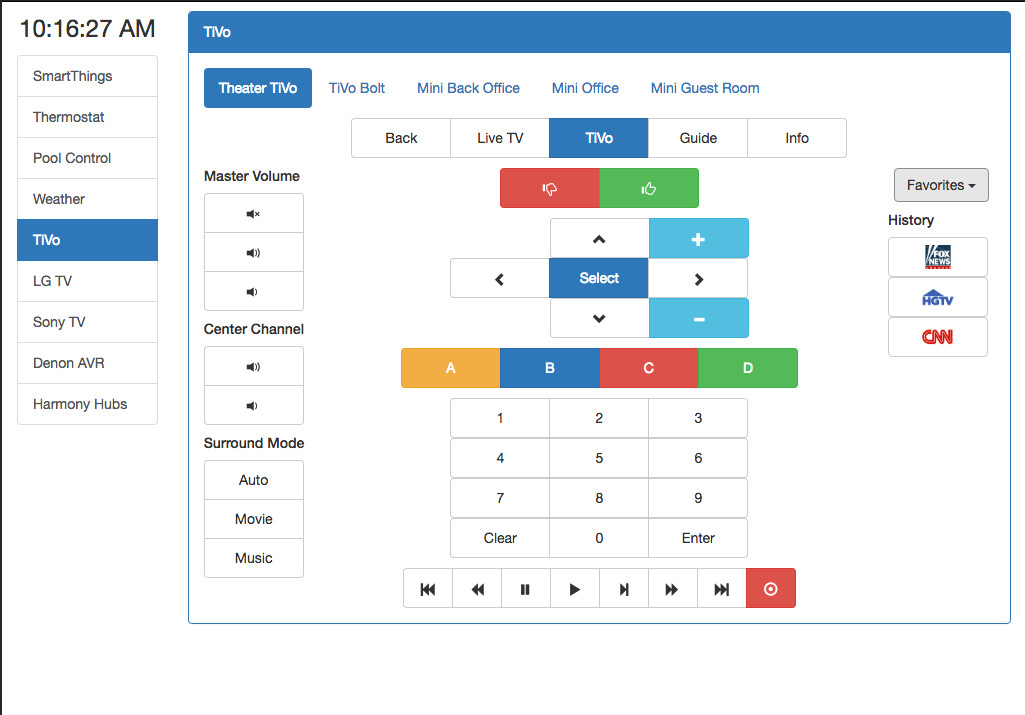
Task: Channel down with the minus button
Action: point(699,318)
